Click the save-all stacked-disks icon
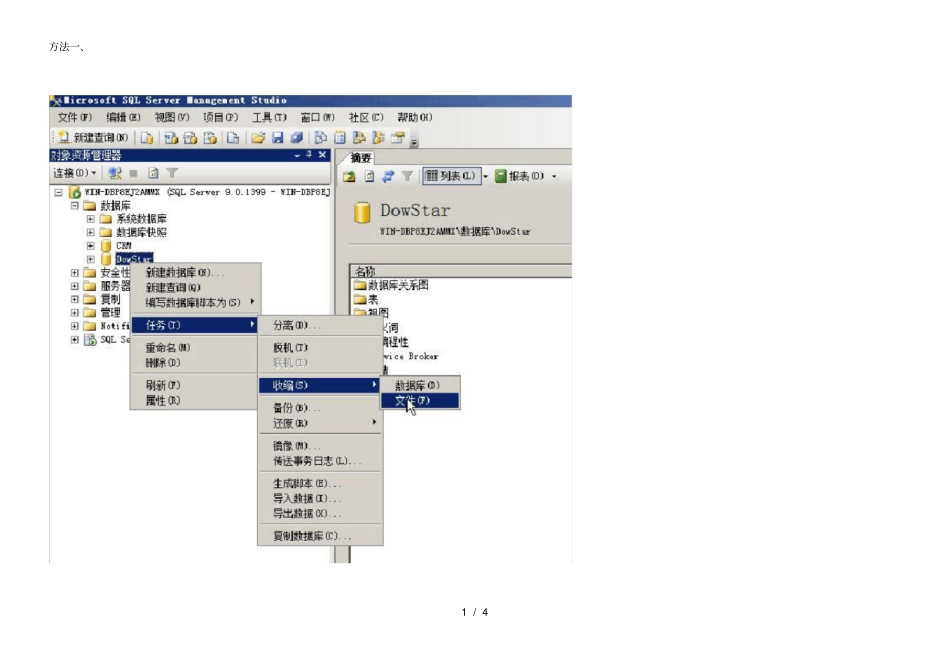 pos(296,138)
